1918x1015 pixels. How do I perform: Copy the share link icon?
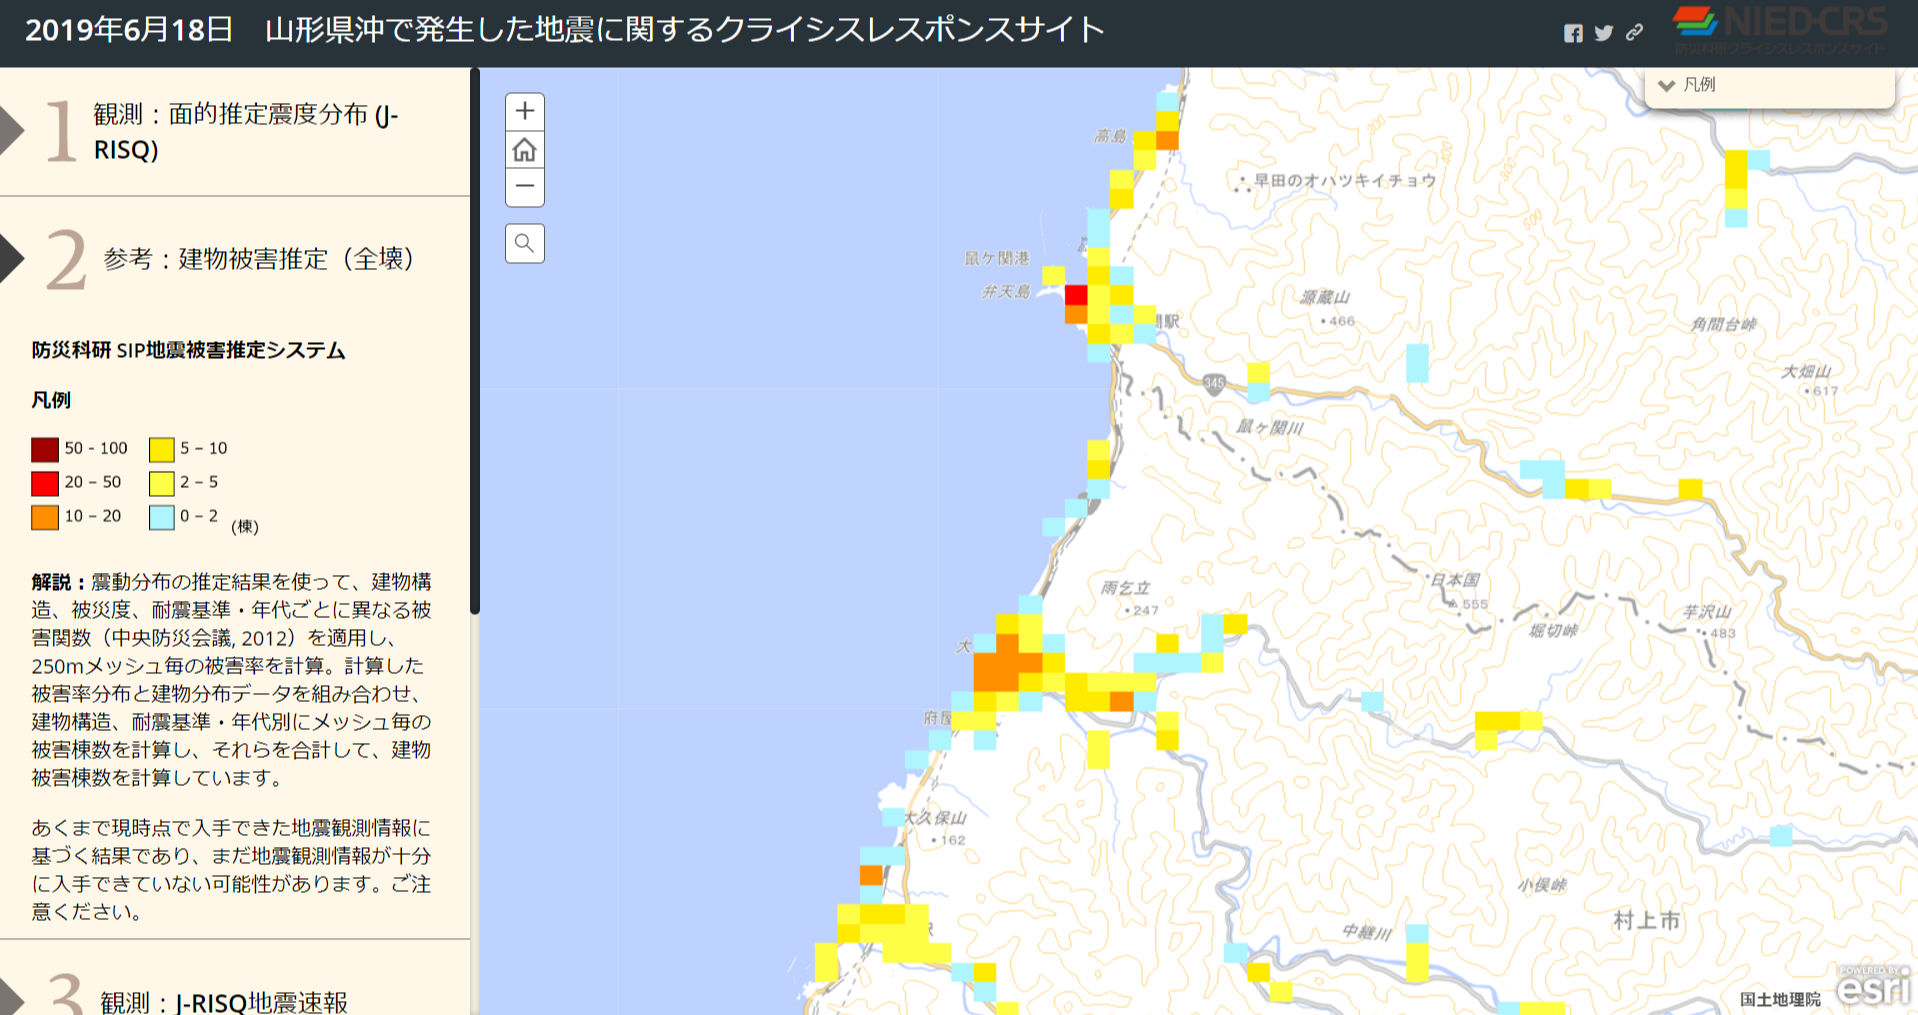coord(1634,33)
